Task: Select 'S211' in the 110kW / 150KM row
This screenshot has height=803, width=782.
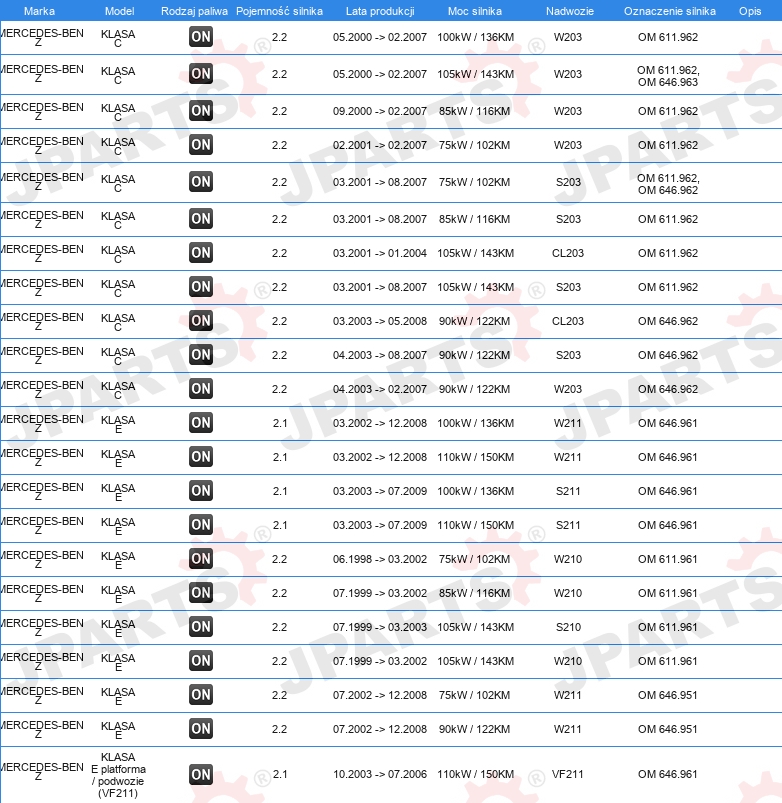Action: tap(568, 525)
